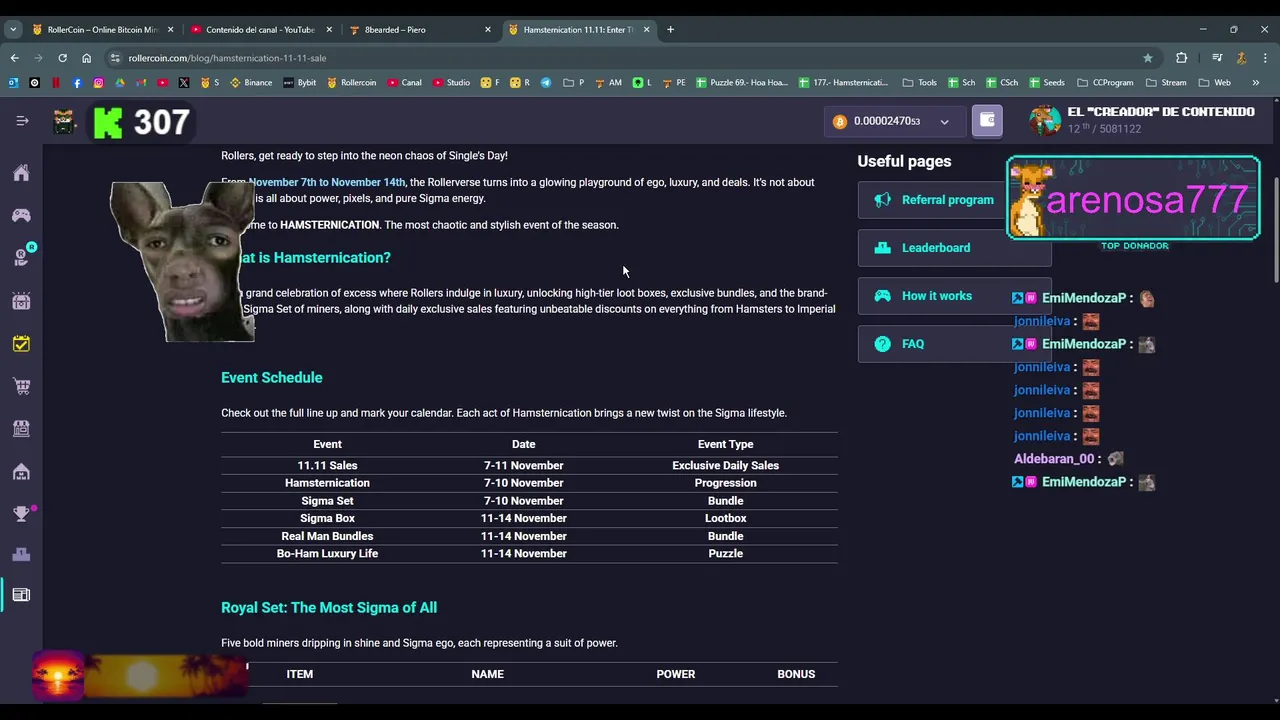The image size is (1280, 720).
Task: Open the Referral program link
Action: [947, 200]
